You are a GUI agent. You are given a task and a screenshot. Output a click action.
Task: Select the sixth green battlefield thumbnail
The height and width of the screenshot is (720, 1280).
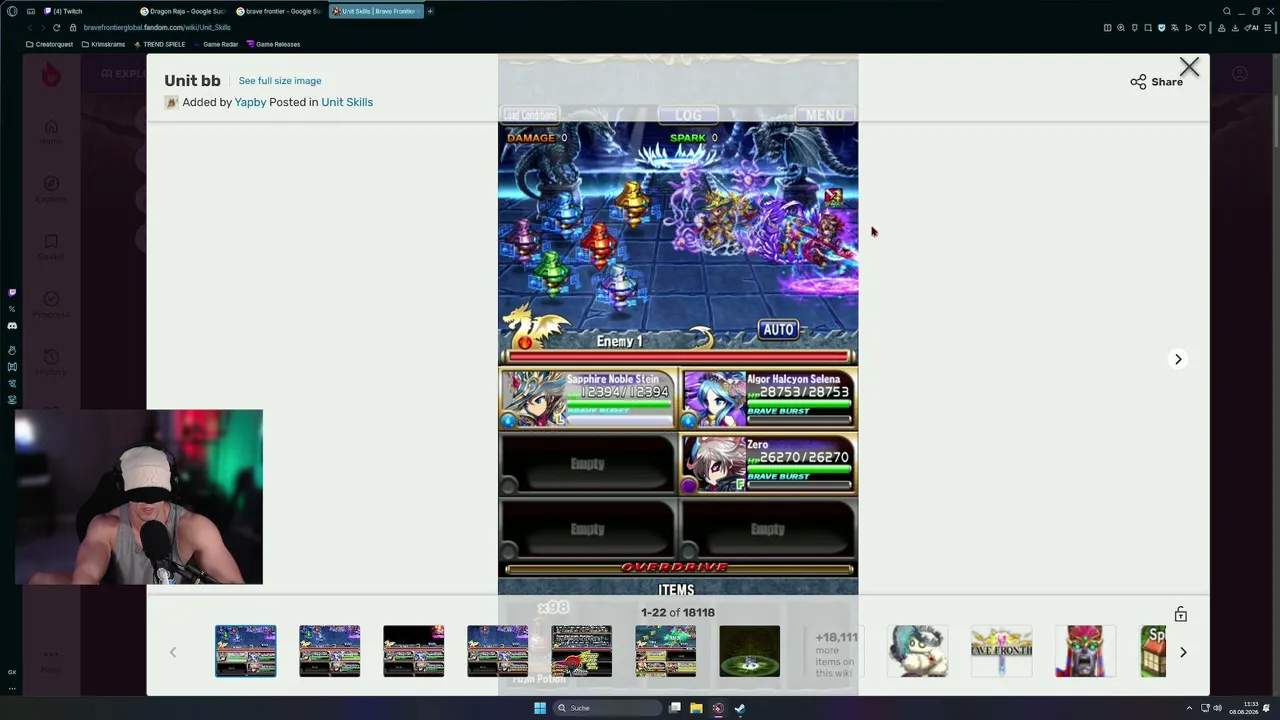[666, 651]
